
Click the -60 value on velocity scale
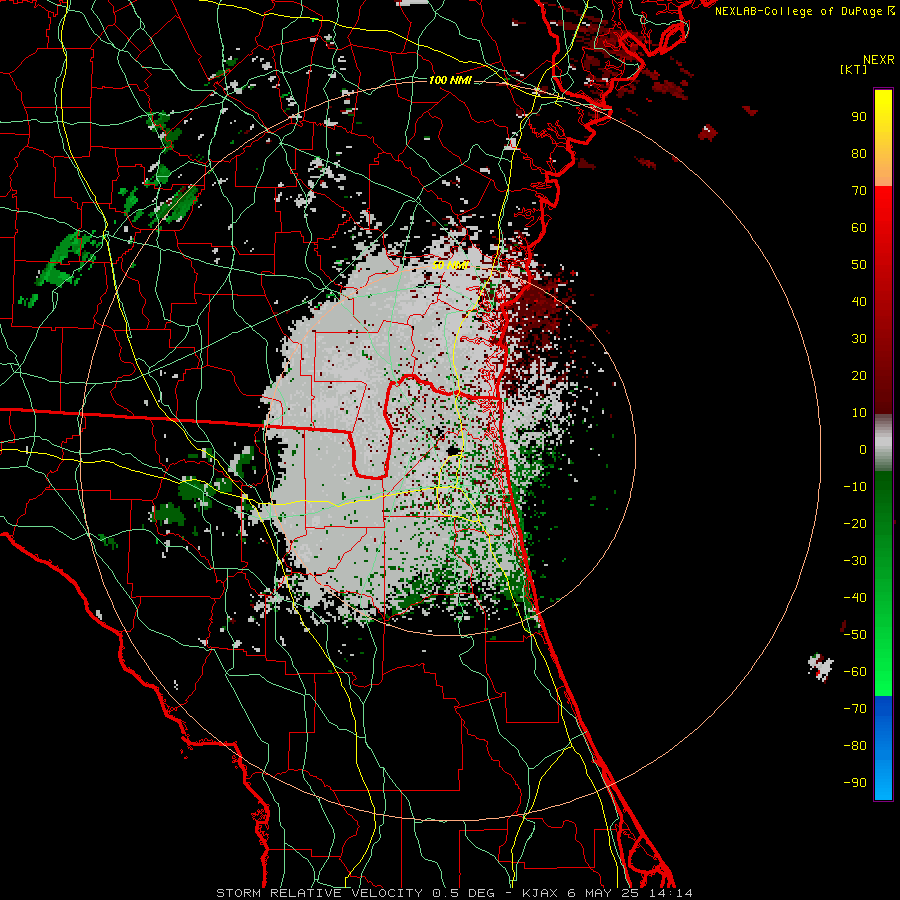pos(855,672)
